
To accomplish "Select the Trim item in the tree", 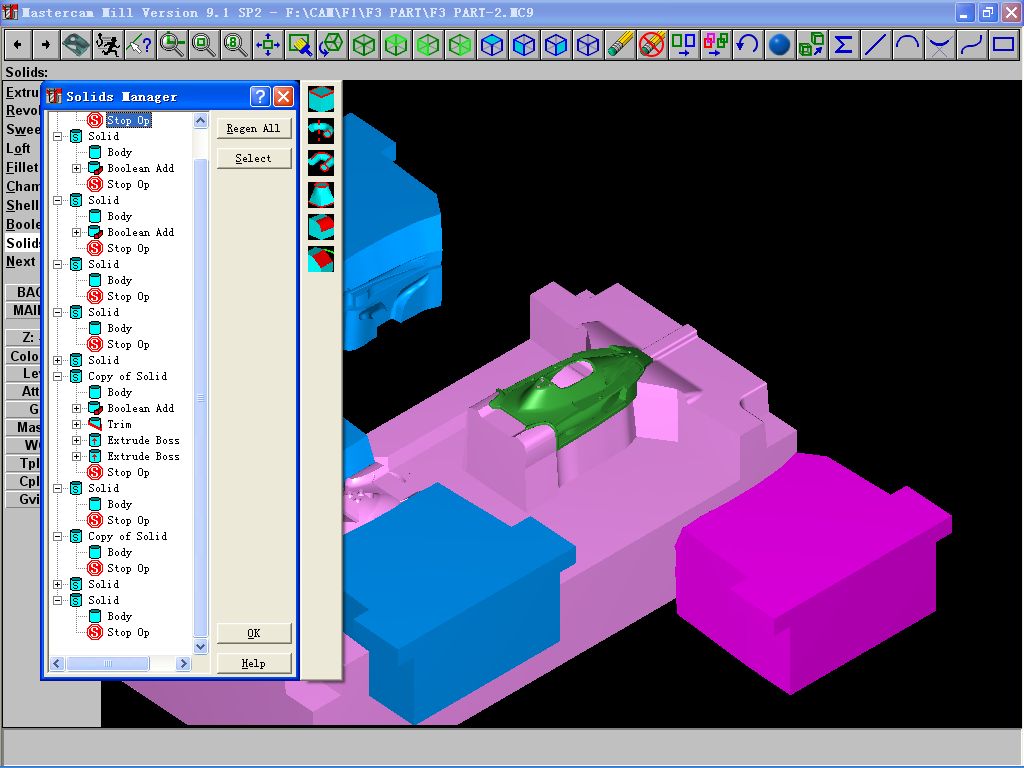I will coord(120,424).
